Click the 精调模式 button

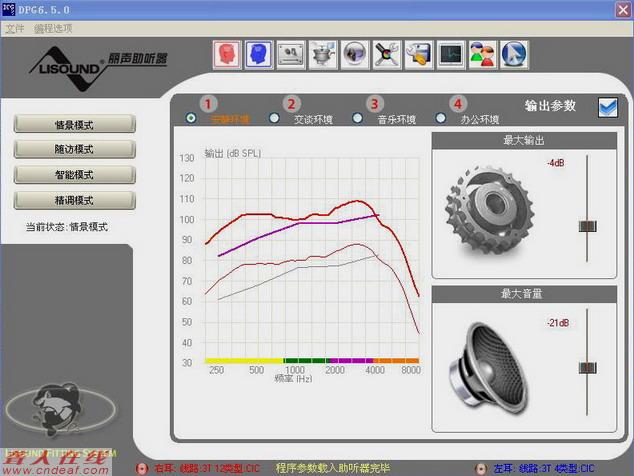(x=74, y=200)
